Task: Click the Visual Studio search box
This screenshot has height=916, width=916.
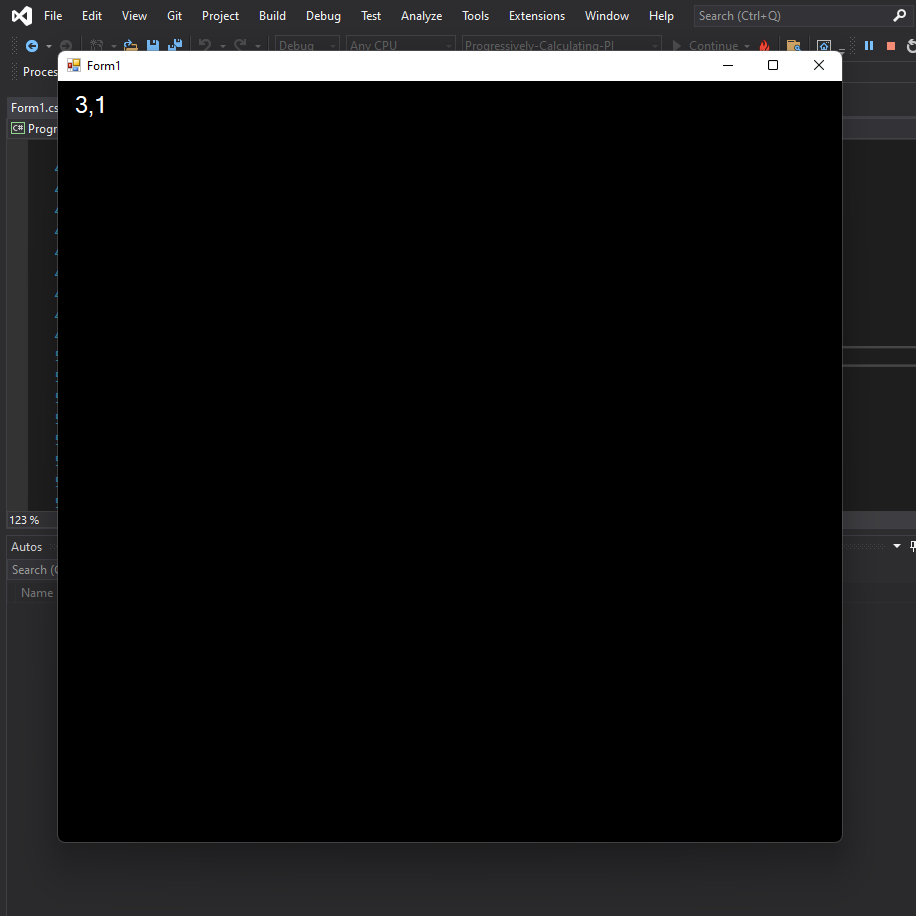Action: click(788, 15)
